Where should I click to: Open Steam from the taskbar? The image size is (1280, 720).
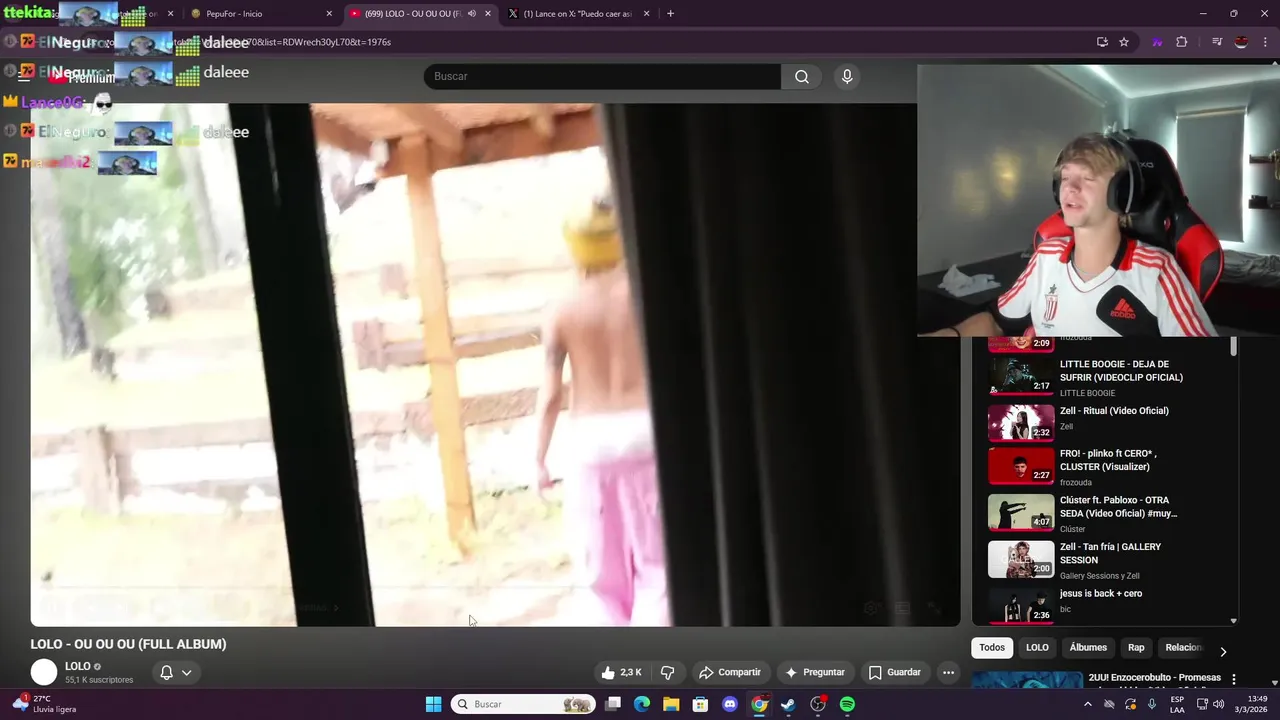(x=788, y=704)
